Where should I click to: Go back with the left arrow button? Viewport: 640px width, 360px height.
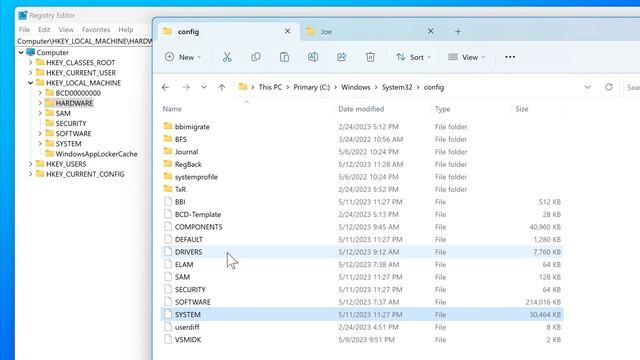(165, 87)
